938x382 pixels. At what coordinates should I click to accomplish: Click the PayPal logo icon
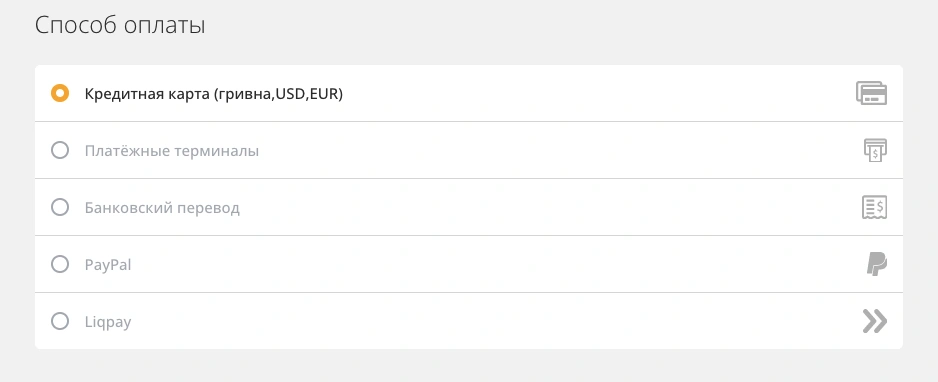[x=876, y=264]
